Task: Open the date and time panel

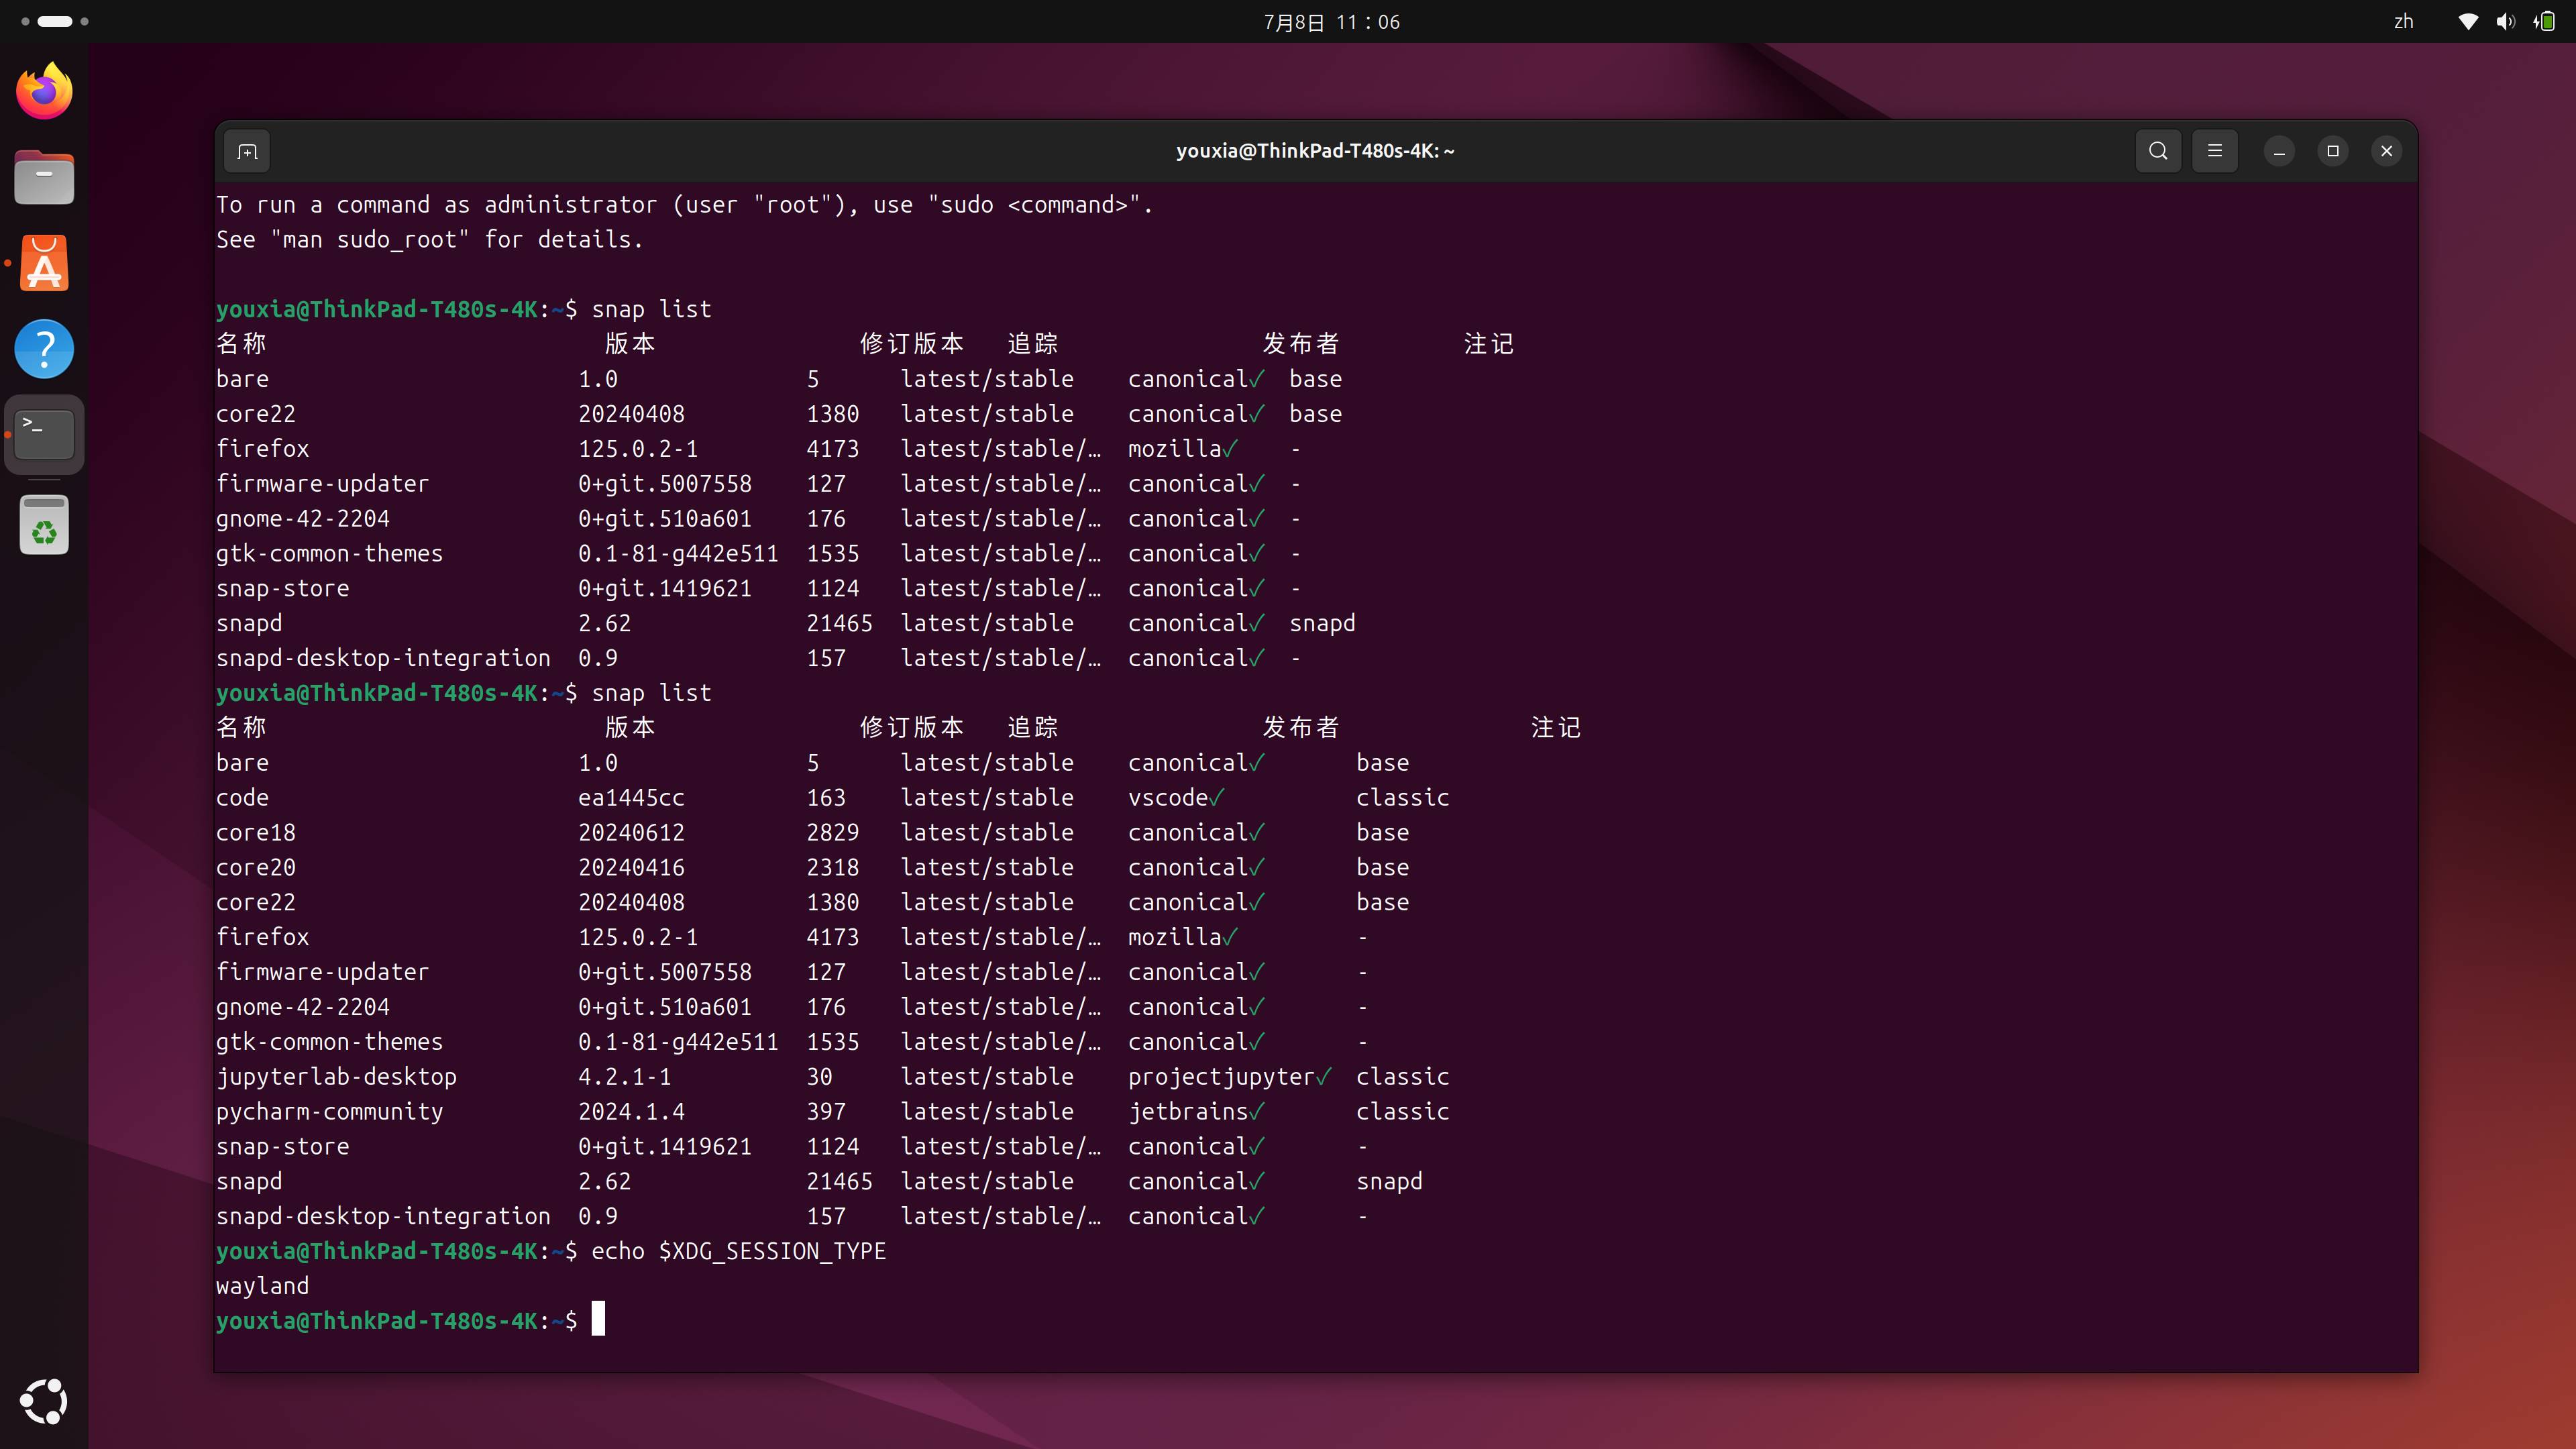Action: [x=1331, y=22]
